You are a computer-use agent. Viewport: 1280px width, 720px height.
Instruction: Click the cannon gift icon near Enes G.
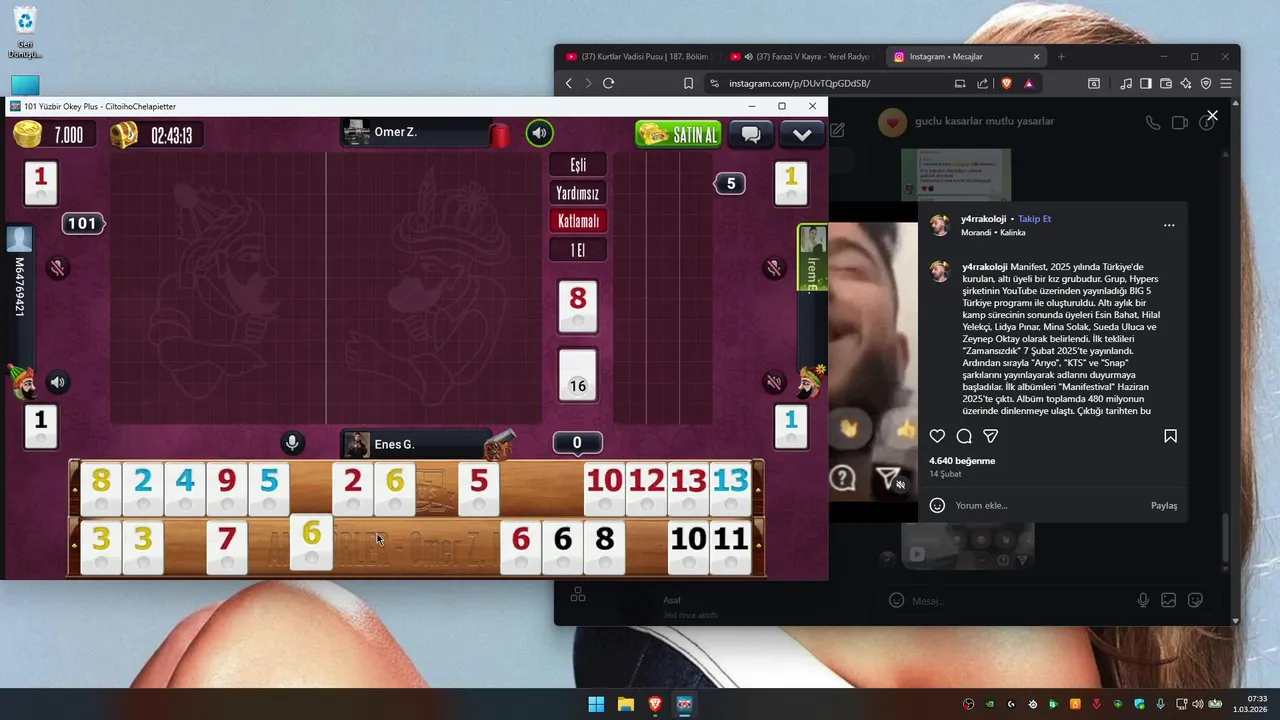[x=499, y=444]
